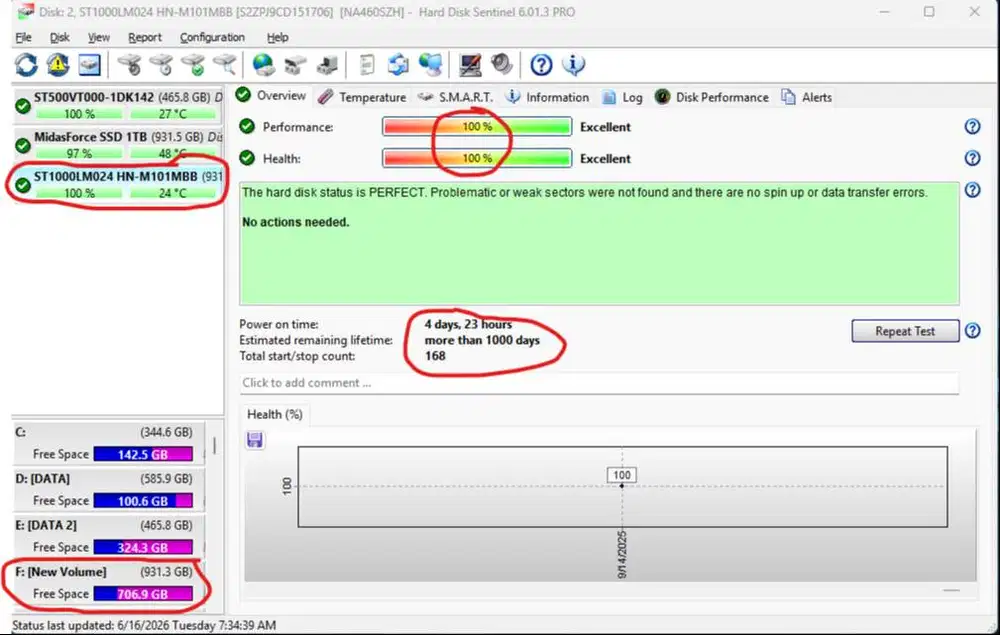Select the Health (%) graph tab
This screenshot has height=635, width=1000.
(x=275, y=414)
